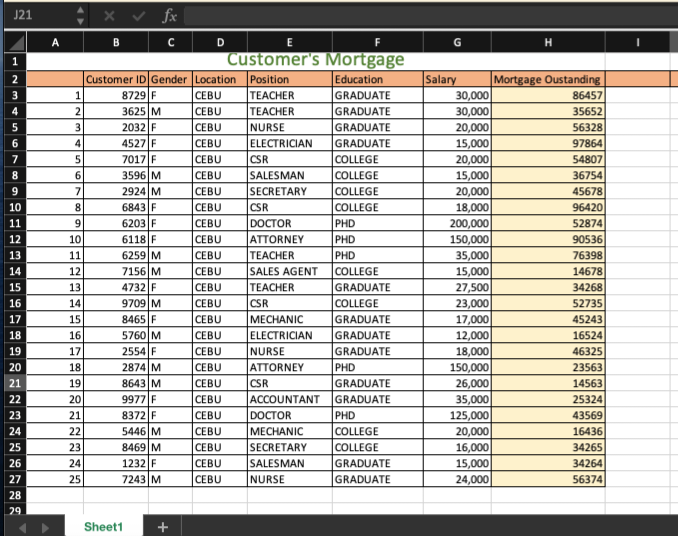Select the ACCOUNTANT position cell
The width and height of the screenshot is (678, 536).
(x=290, y=399)
